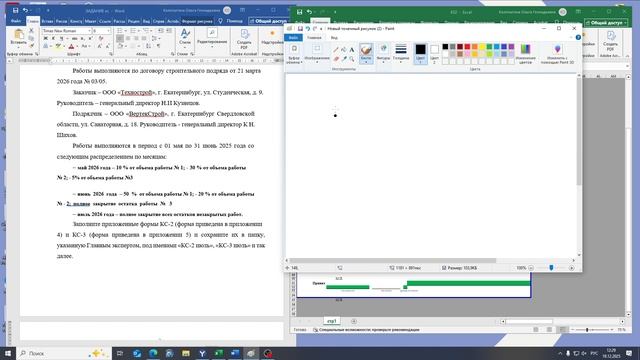Click Create PDF icon in Word ribbon

[x=244, y=39]
